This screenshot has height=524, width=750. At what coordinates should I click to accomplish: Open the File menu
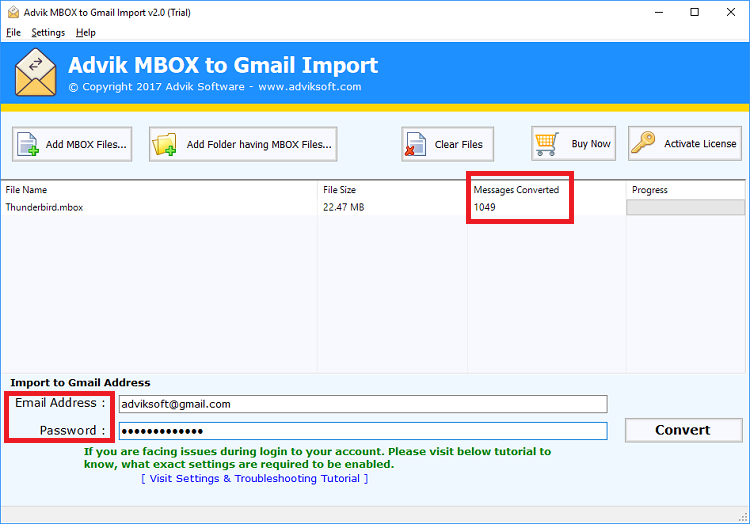(x=13, y=33)
